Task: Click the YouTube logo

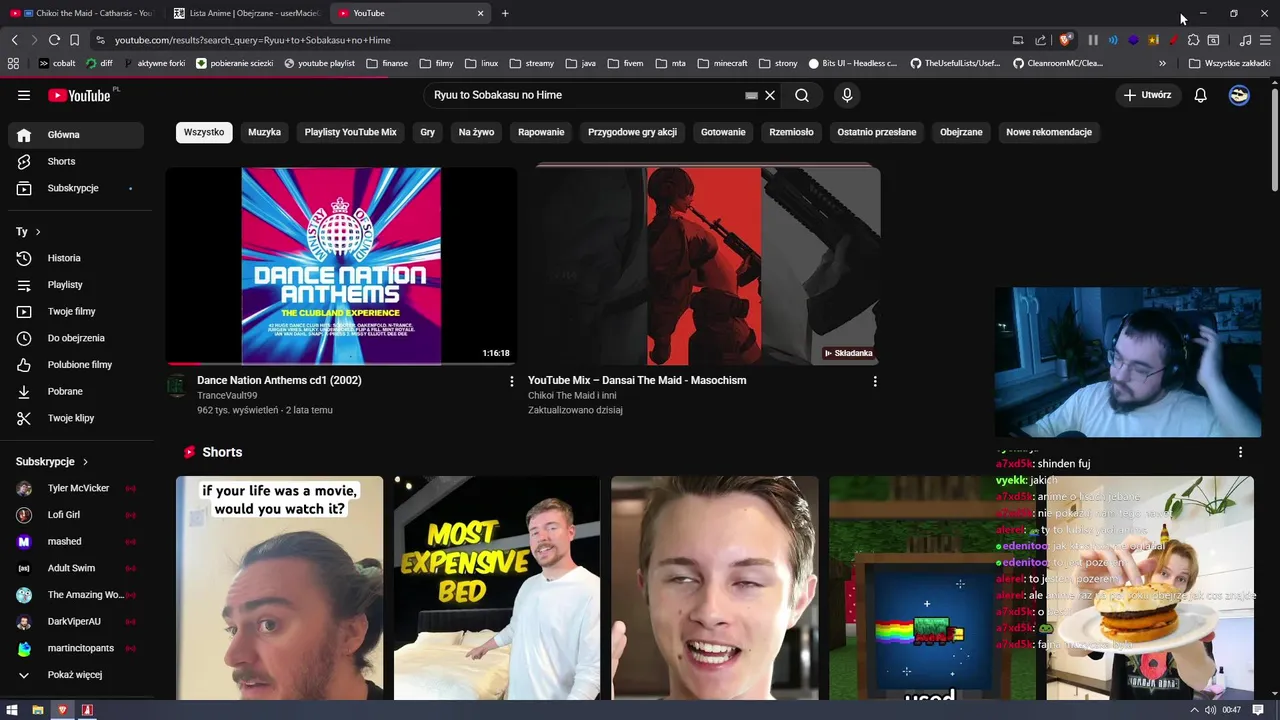Action: point(79,95)
